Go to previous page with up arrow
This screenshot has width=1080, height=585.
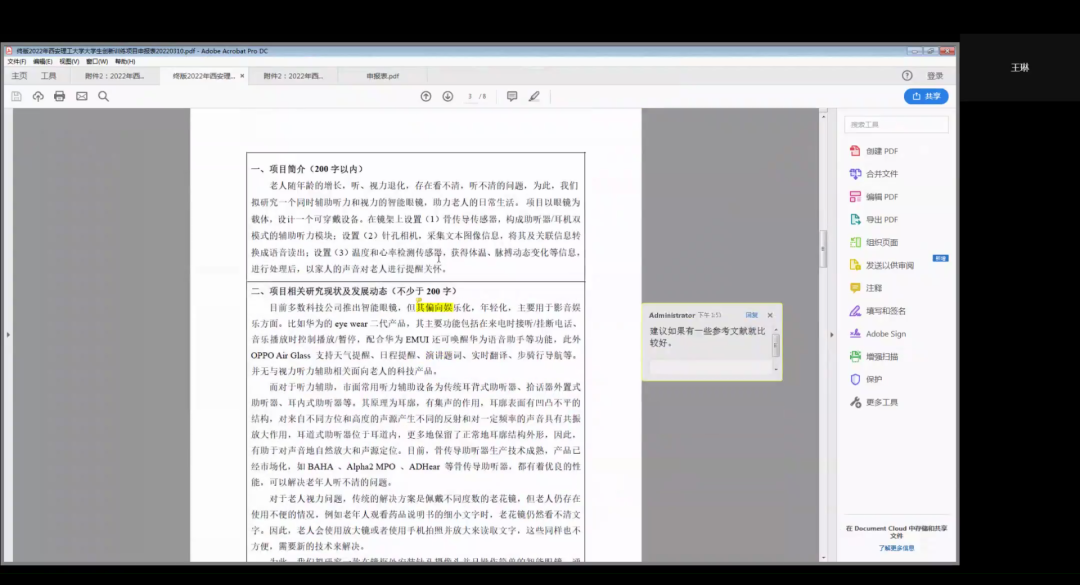pos(426,96)
